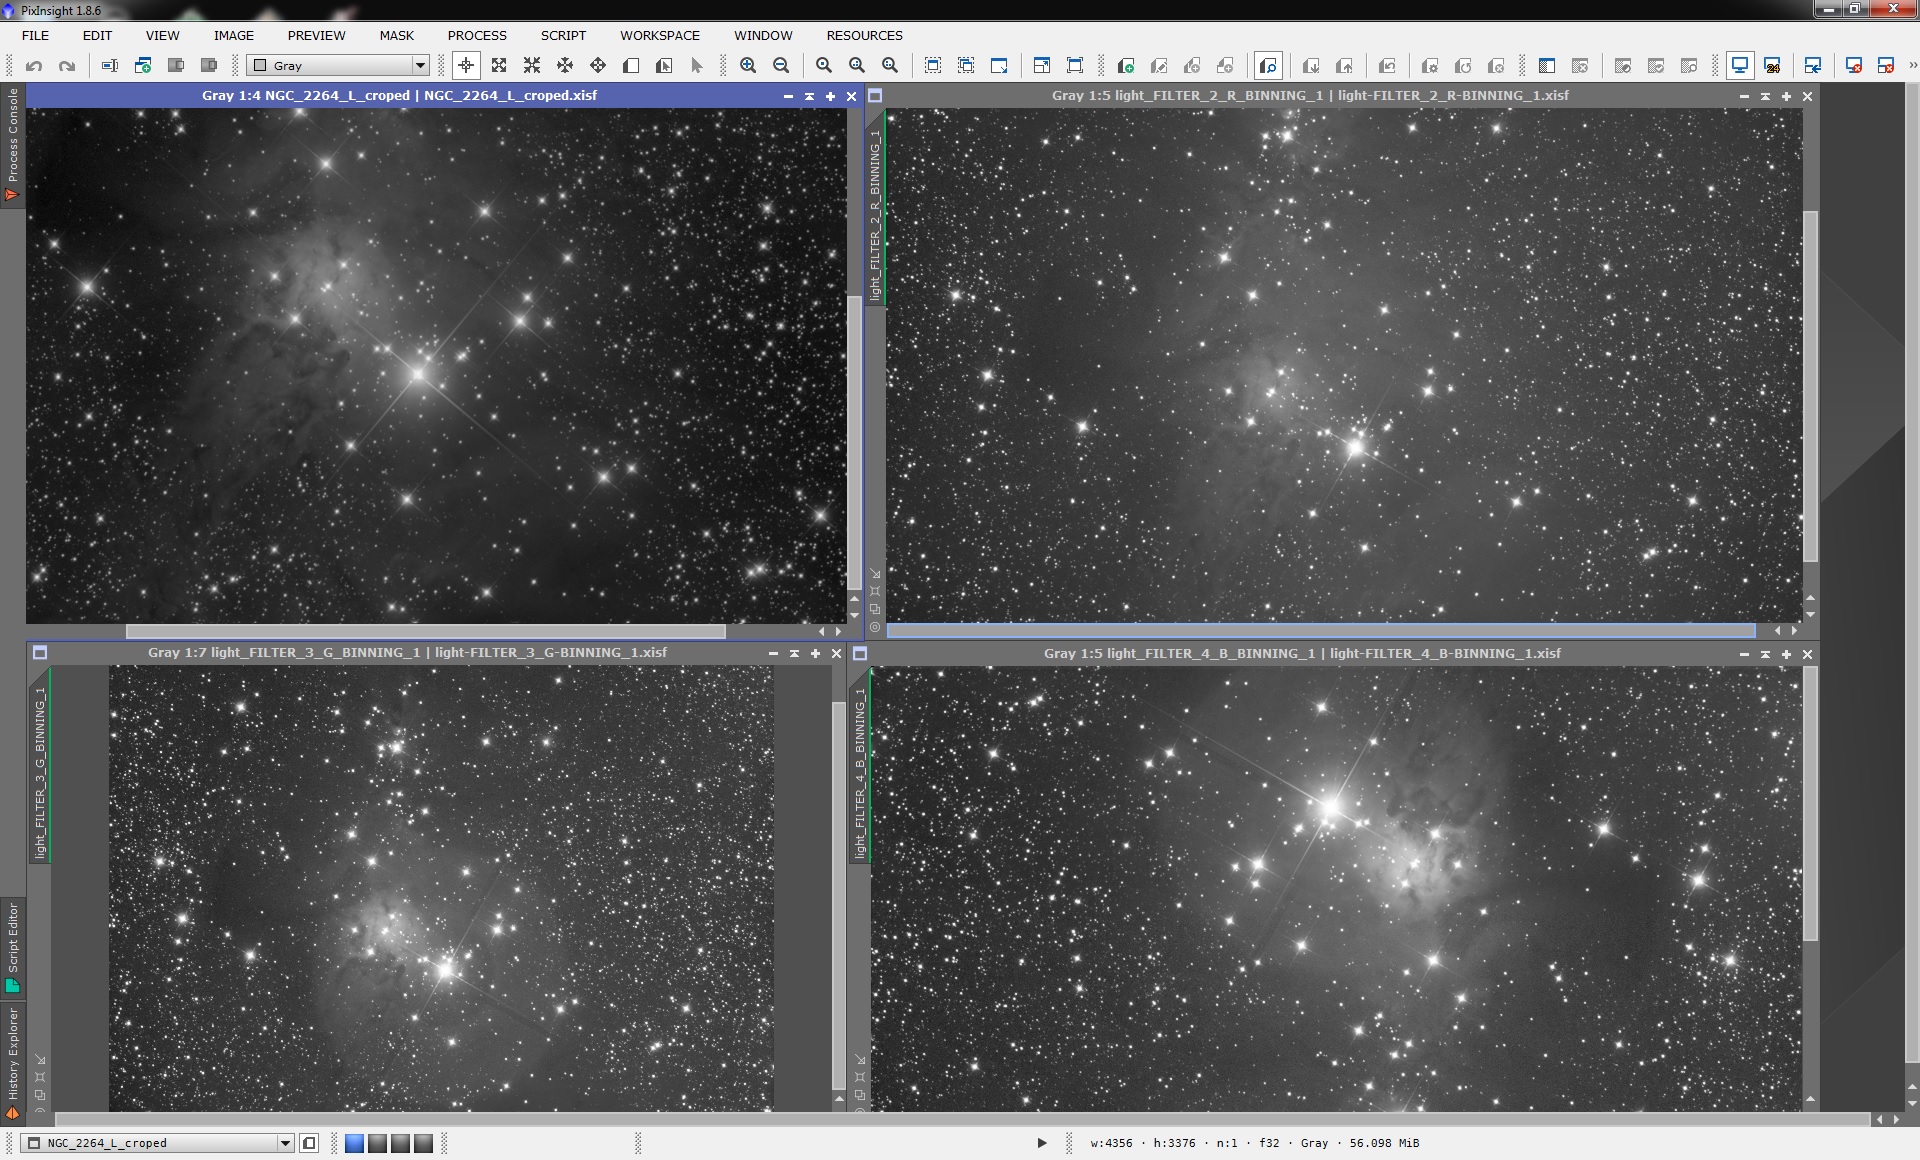Open the PROCESS menu

(477, 35)
